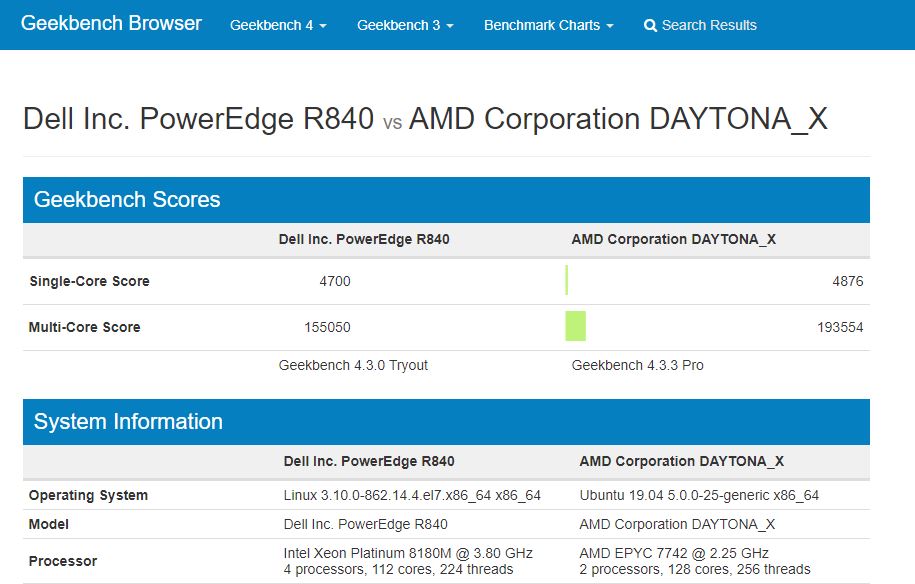Go to the Geekbench Browser home link
Viewport: 915px width, 584px height.
point(111,23)
